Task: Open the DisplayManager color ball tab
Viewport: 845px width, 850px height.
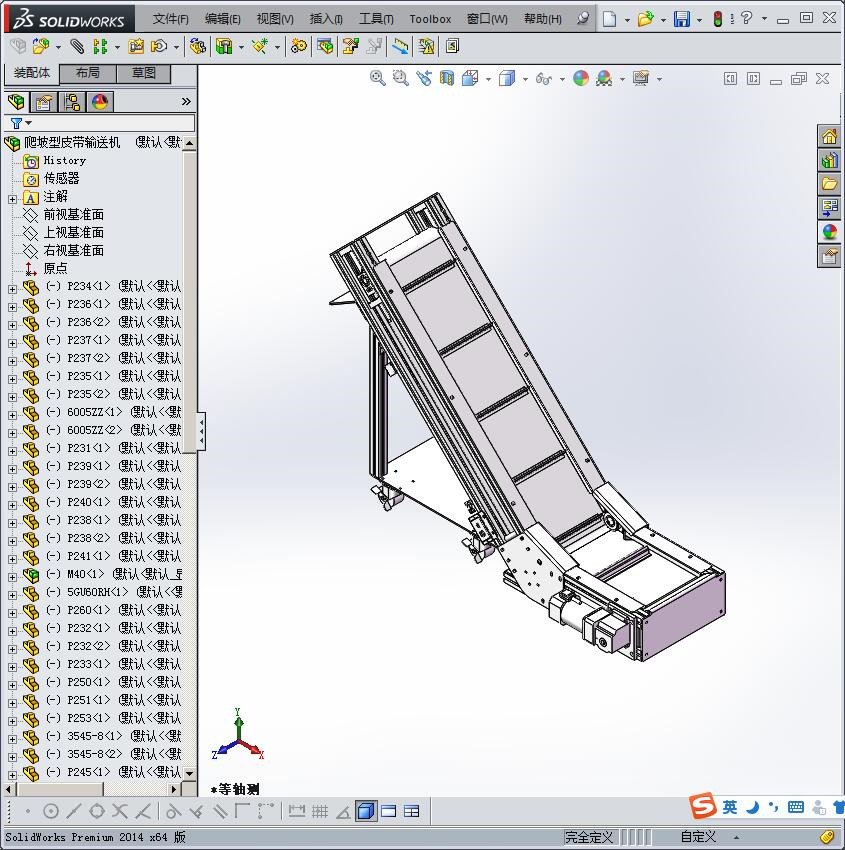Action: point(100,102)
